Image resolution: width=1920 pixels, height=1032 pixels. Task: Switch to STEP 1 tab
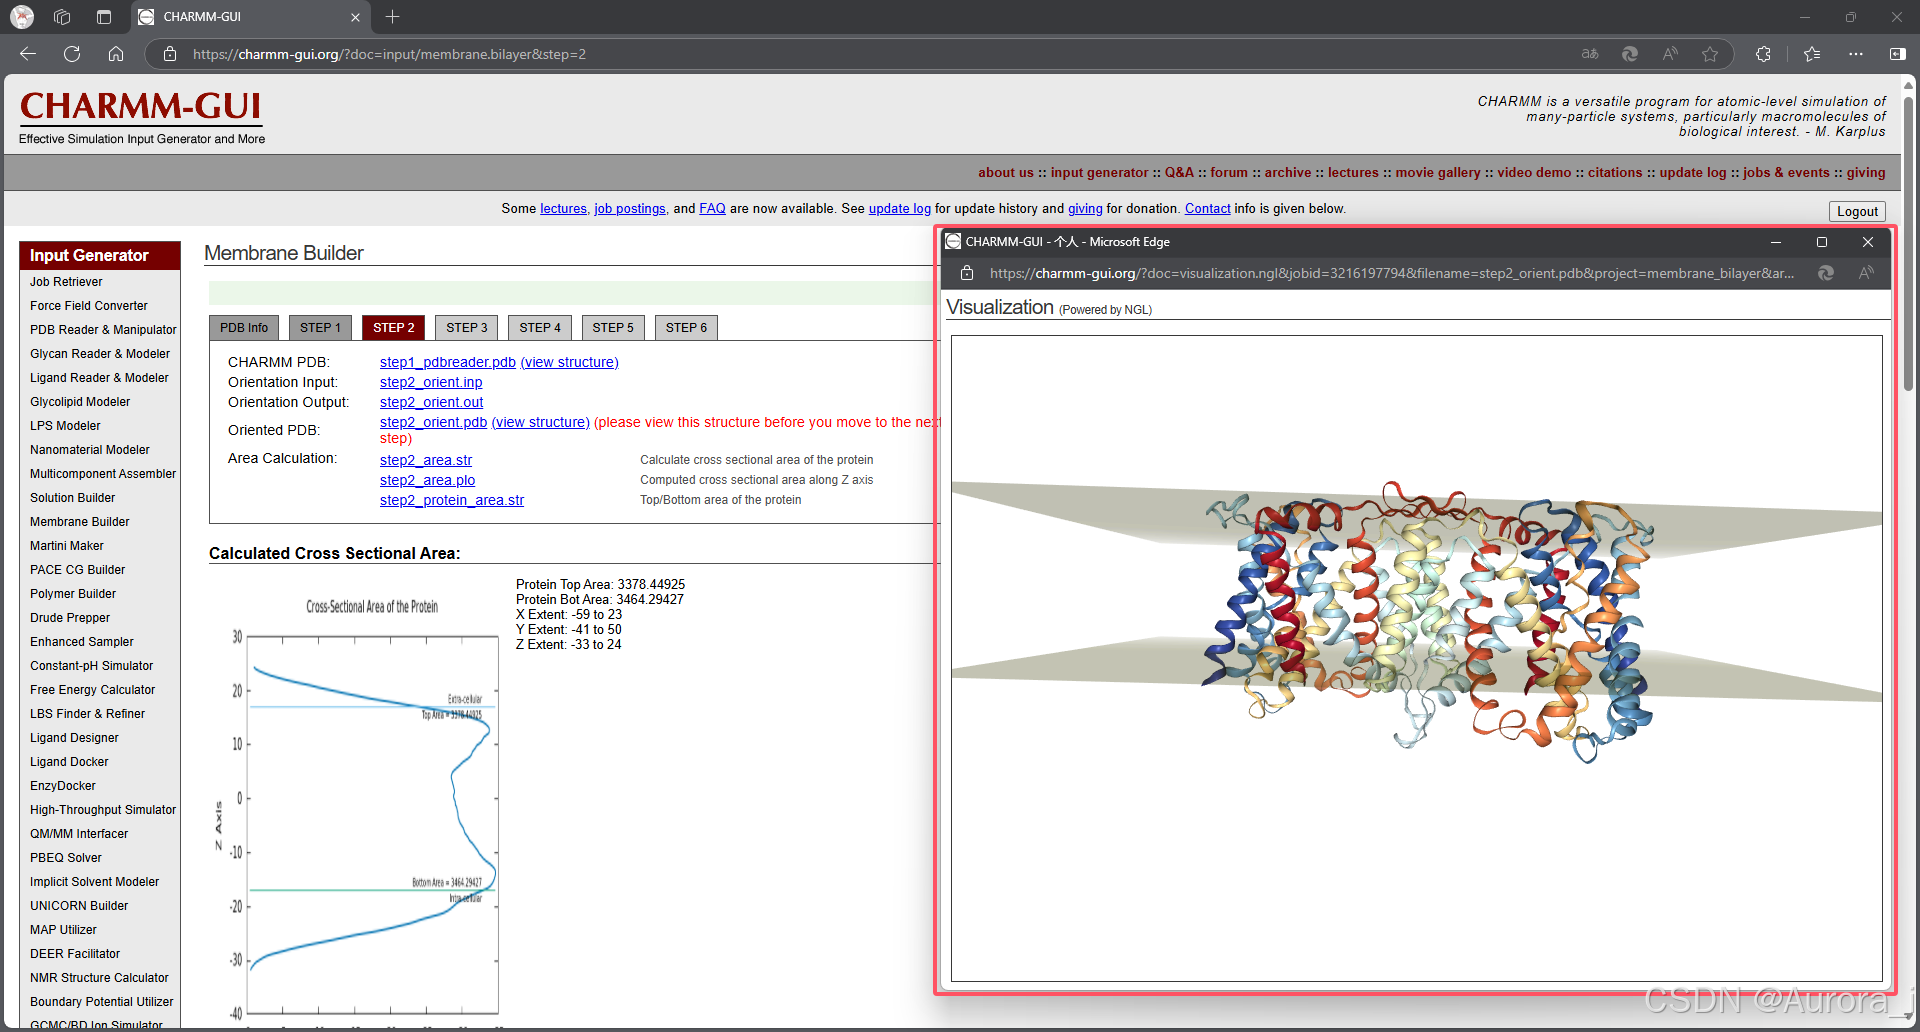tap(320, 328)
